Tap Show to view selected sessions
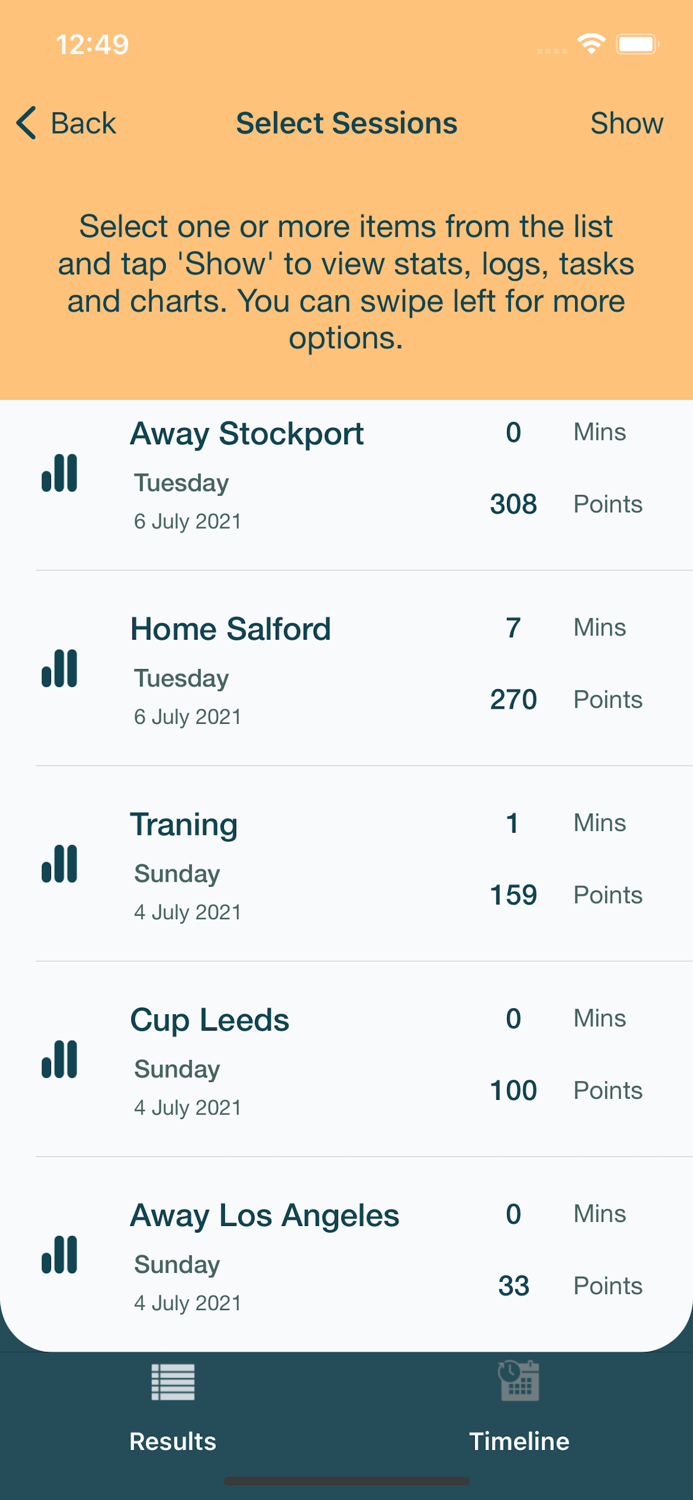This screenshot has width=693, height=1500. [627, 123]
